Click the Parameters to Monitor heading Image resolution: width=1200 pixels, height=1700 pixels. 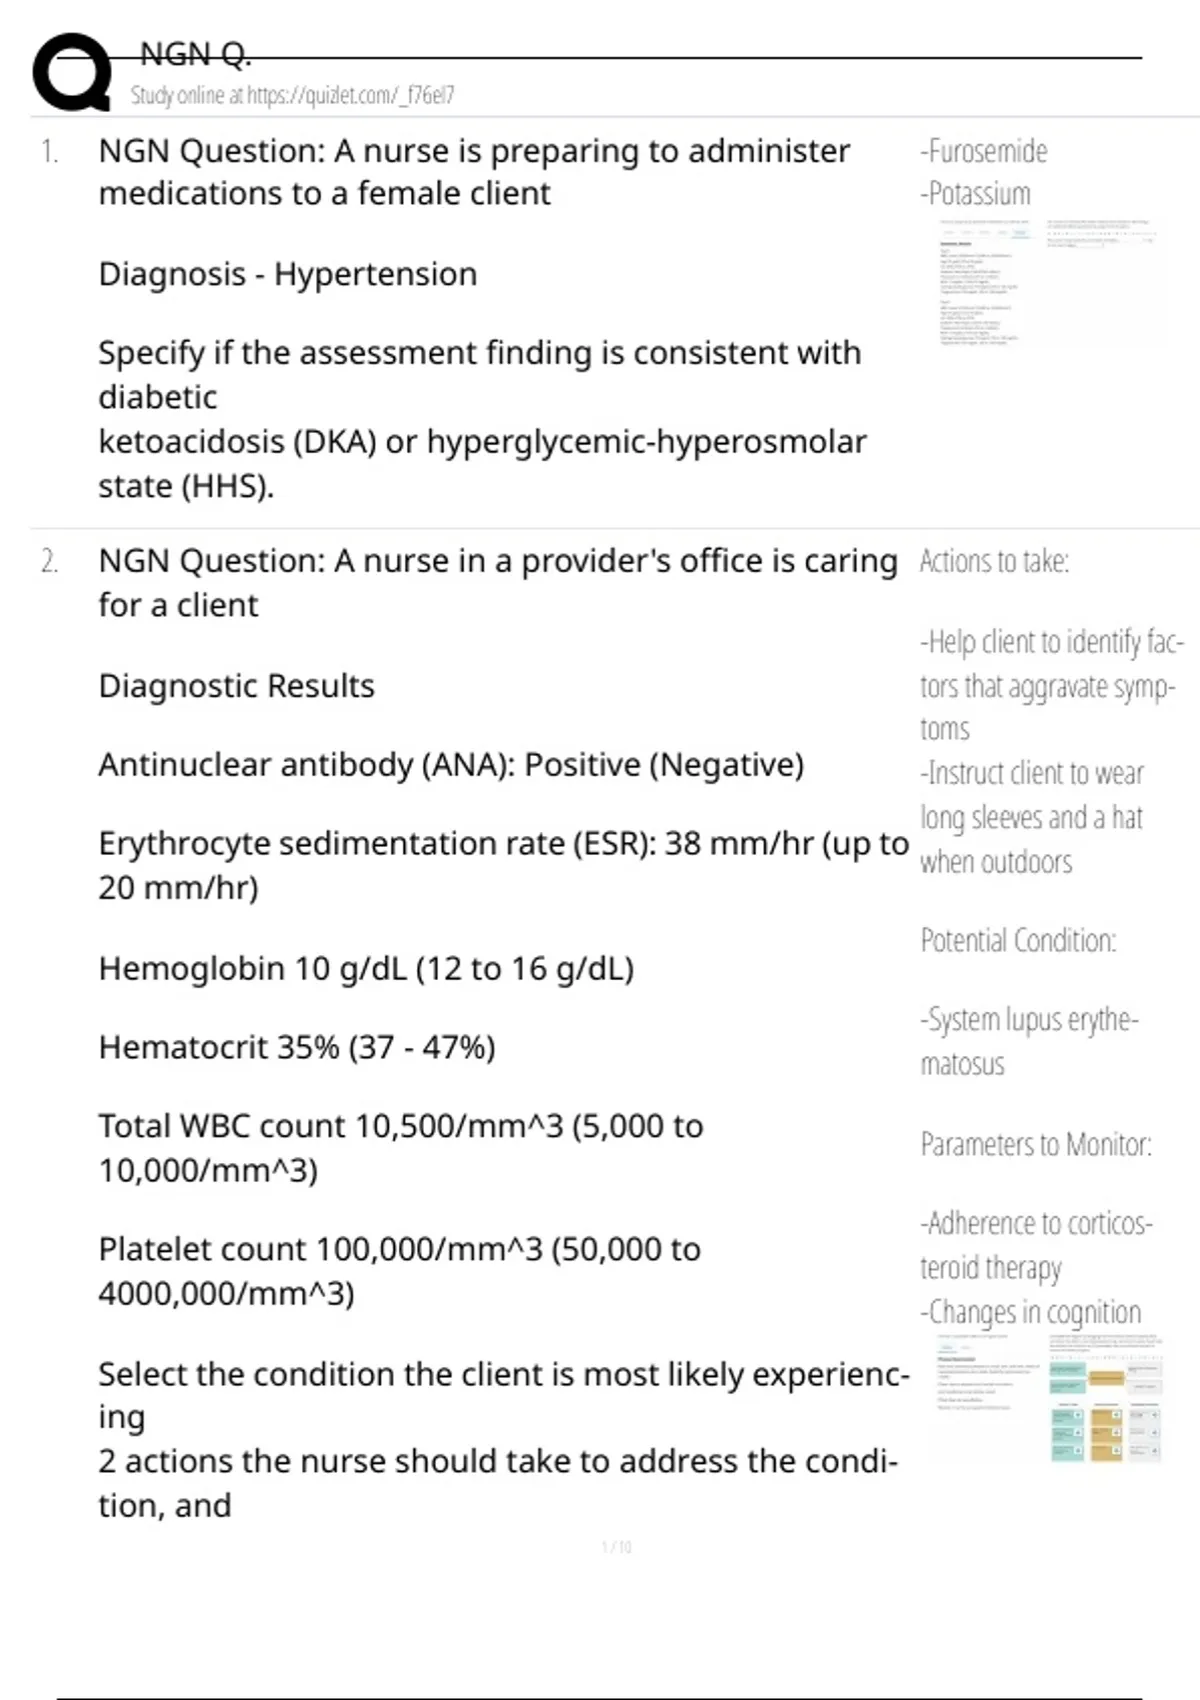tap(1036, 1145)
